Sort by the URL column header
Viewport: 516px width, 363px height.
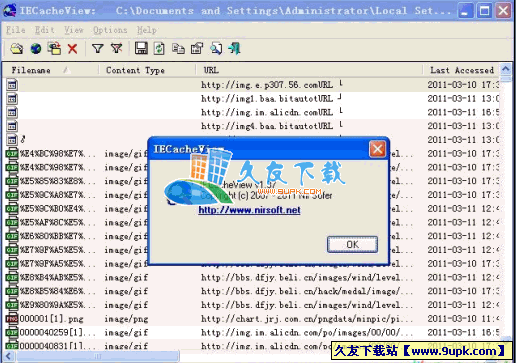309,70
